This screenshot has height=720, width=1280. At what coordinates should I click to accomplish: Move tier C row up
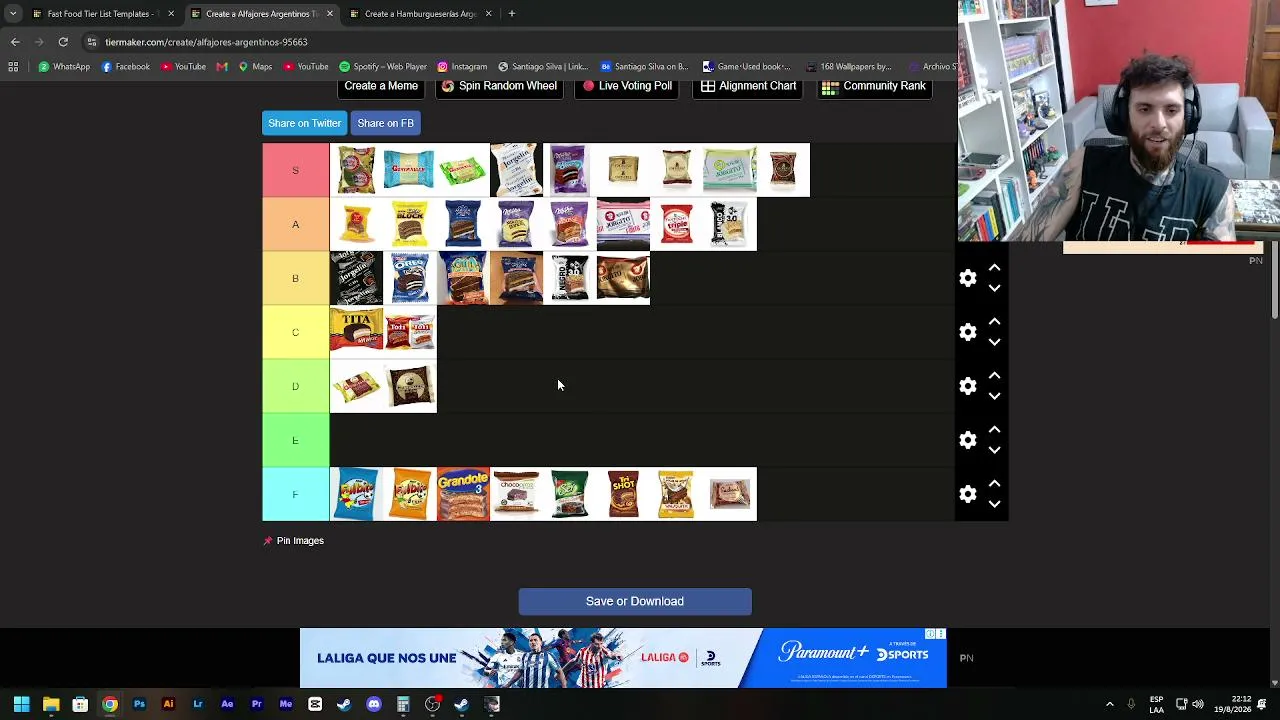[x=994, y=322]
